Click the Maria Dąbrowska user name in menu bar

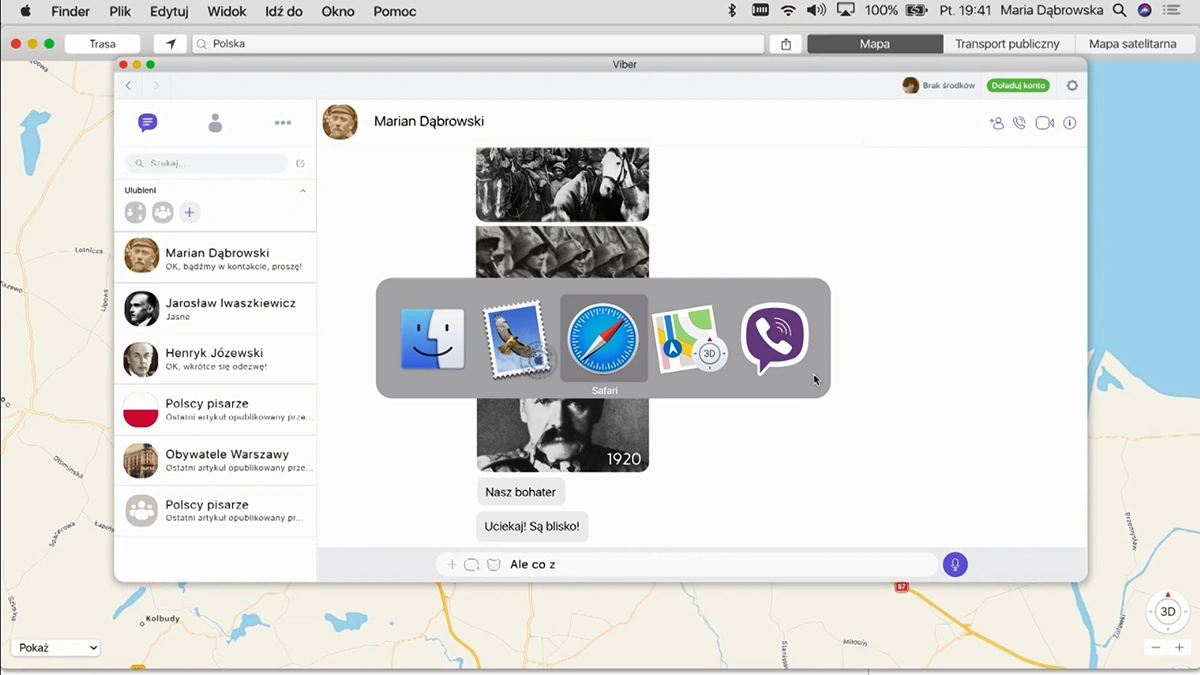(x=1051, y=11)
